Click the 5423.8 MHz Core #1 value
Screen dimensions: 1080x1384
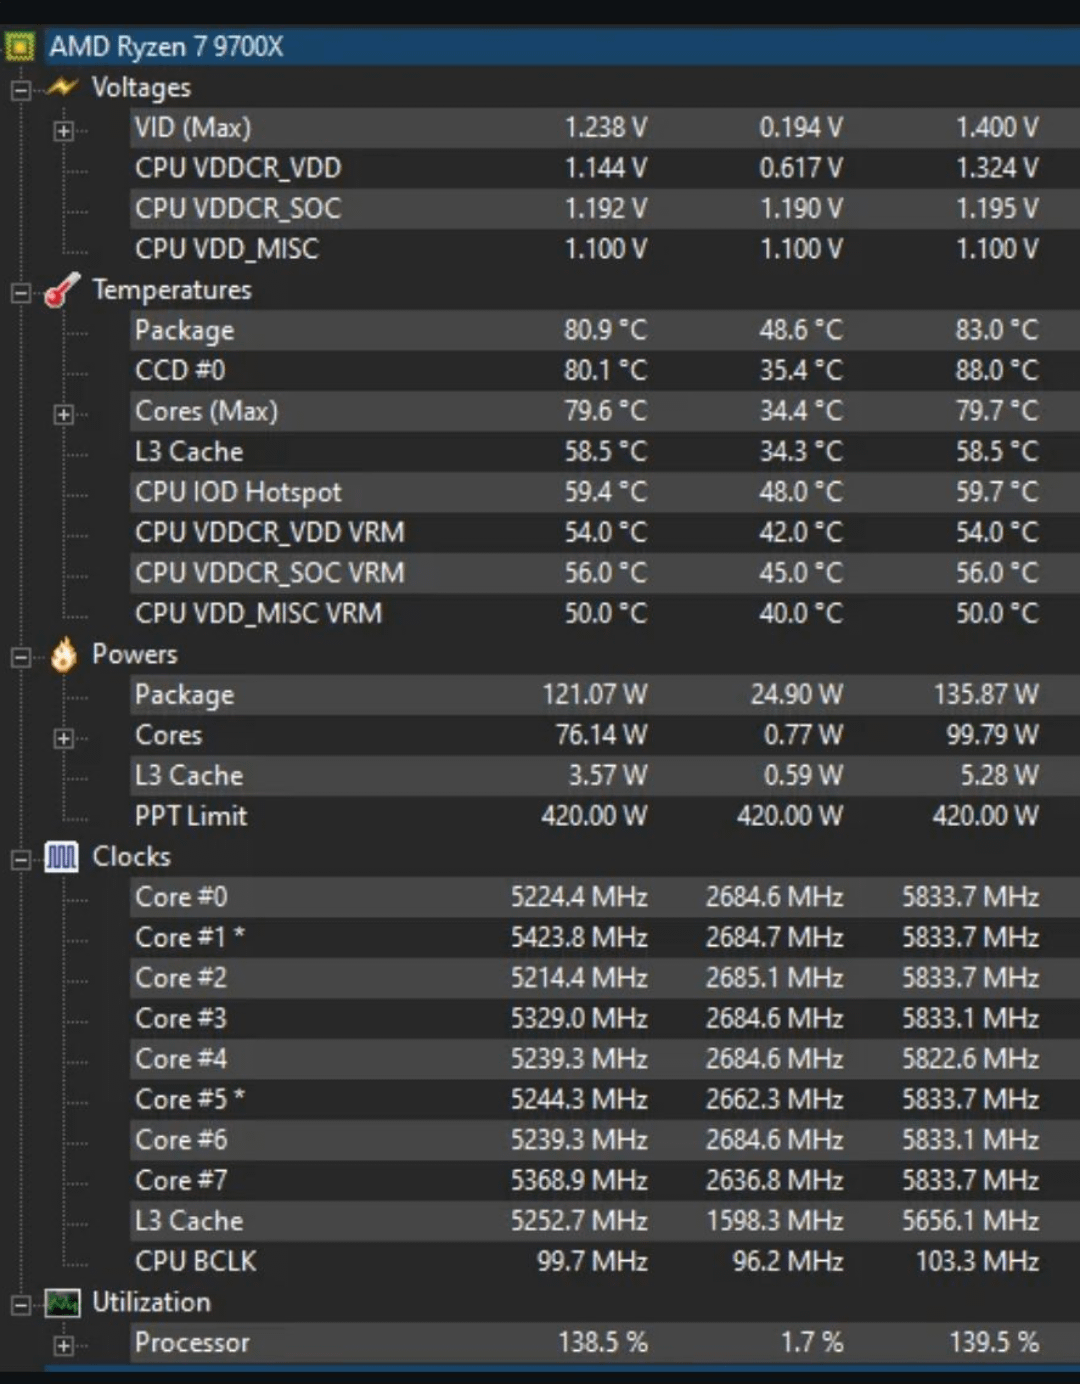click(579, 937)
